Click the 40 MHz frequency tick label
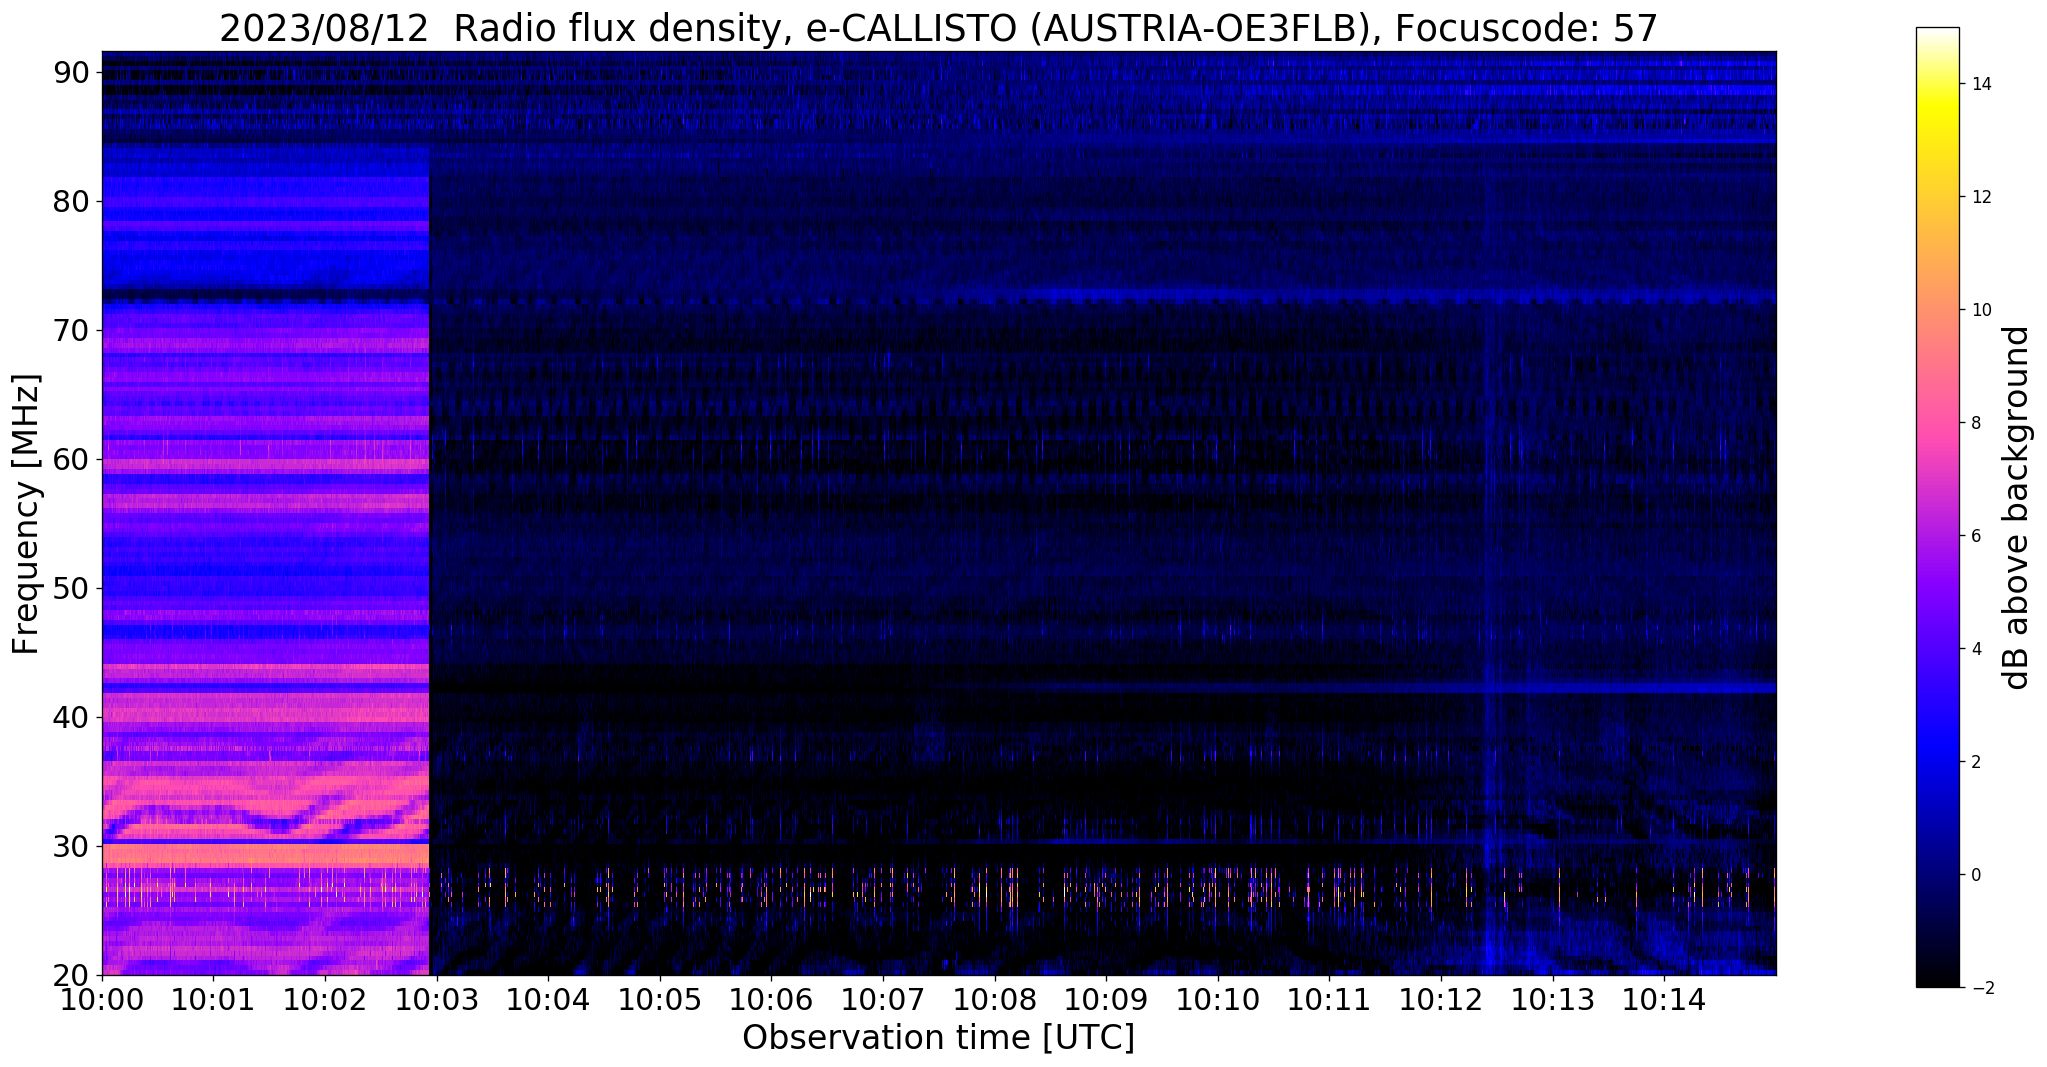The height and width of the screenshot is (1067, 2047). point(70,717)
